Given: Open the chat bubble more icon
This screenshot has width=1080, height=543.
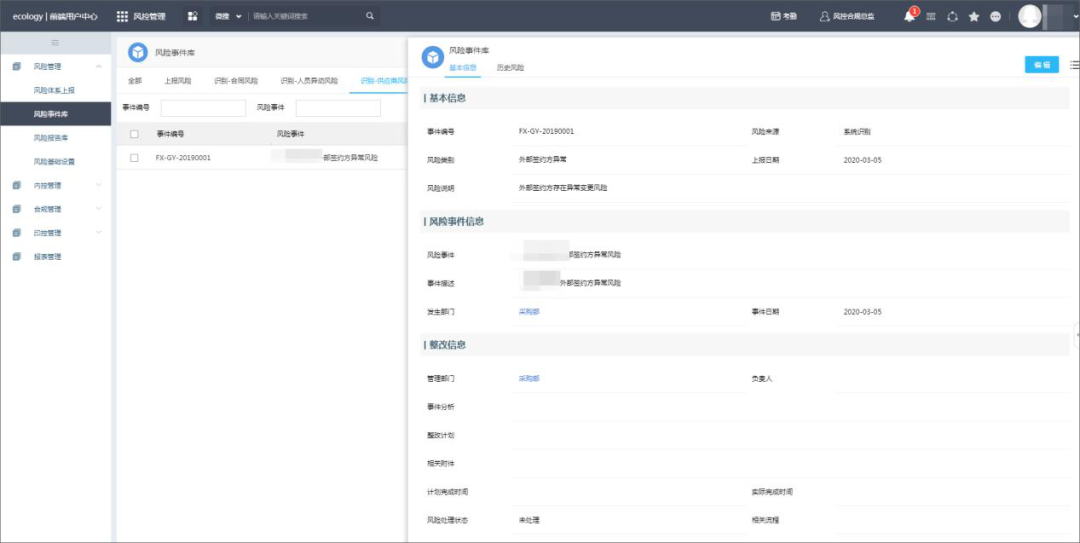Looking at the screenshot, I should 995,17.
